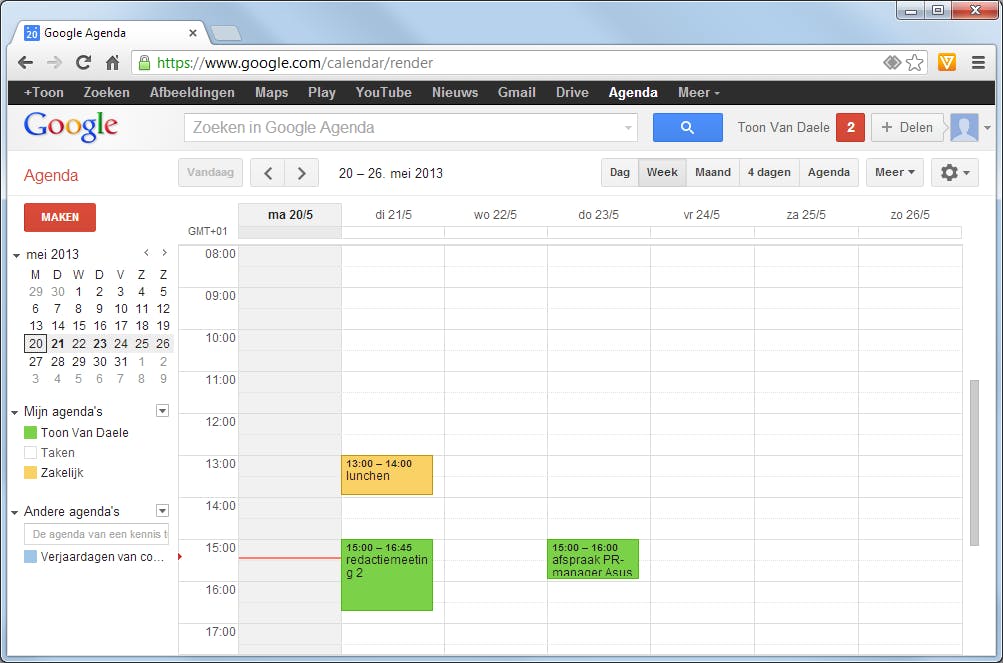Viewport: 1003px width, 663px height.
Task: Toggle Verjaardagen van contacten calendar
Action: (x=30, y=557)
